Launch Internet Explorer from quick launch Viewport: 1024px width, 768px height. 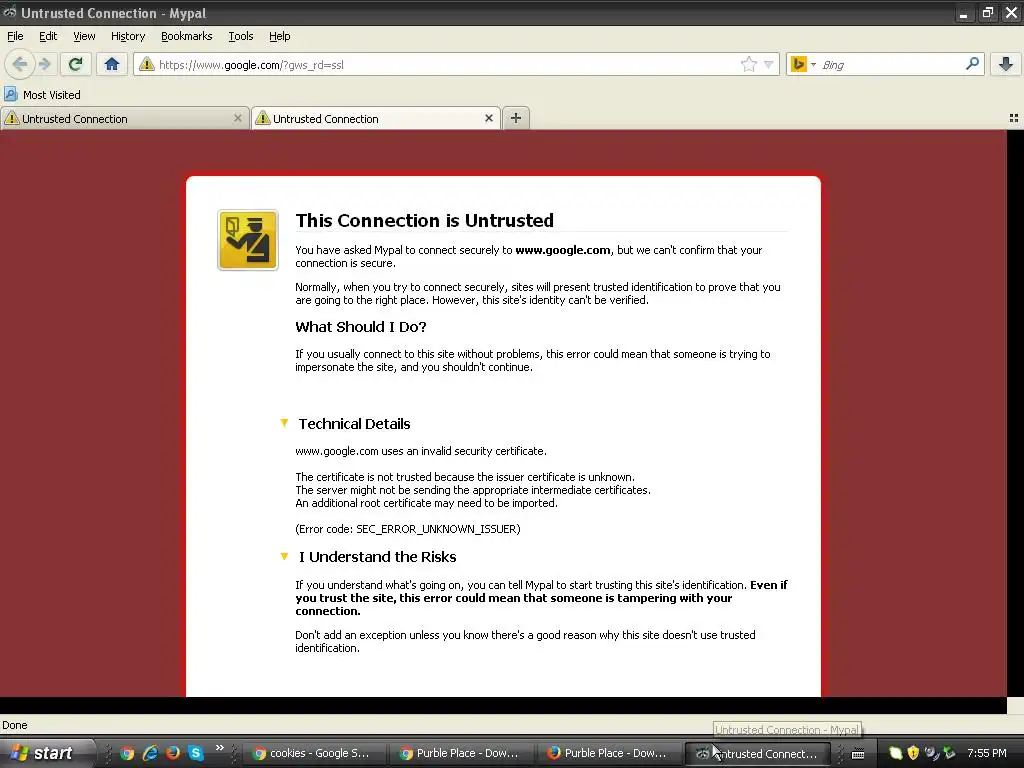click(x=150, y=753)
